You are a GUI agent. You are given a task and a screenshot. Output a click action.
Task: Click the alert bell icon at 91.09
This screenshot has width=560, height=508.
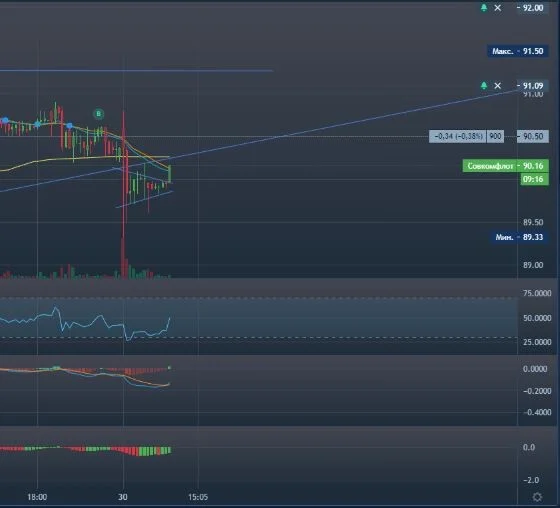pyautogui.click(x=484, y=86)
